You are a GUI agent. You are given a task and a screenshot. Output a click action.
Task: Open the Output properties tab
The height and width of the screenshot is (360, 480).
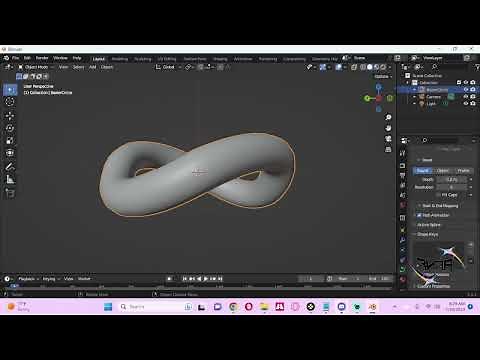click(x=403, y=175)
